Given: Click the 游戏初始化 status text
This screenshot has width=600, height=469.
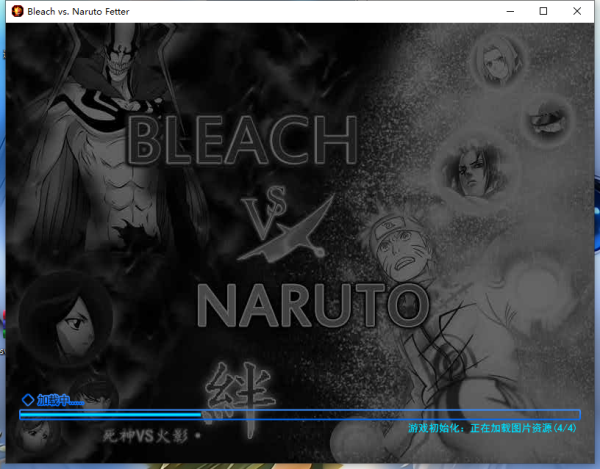Looking at the screenshot, I should 492,428.
